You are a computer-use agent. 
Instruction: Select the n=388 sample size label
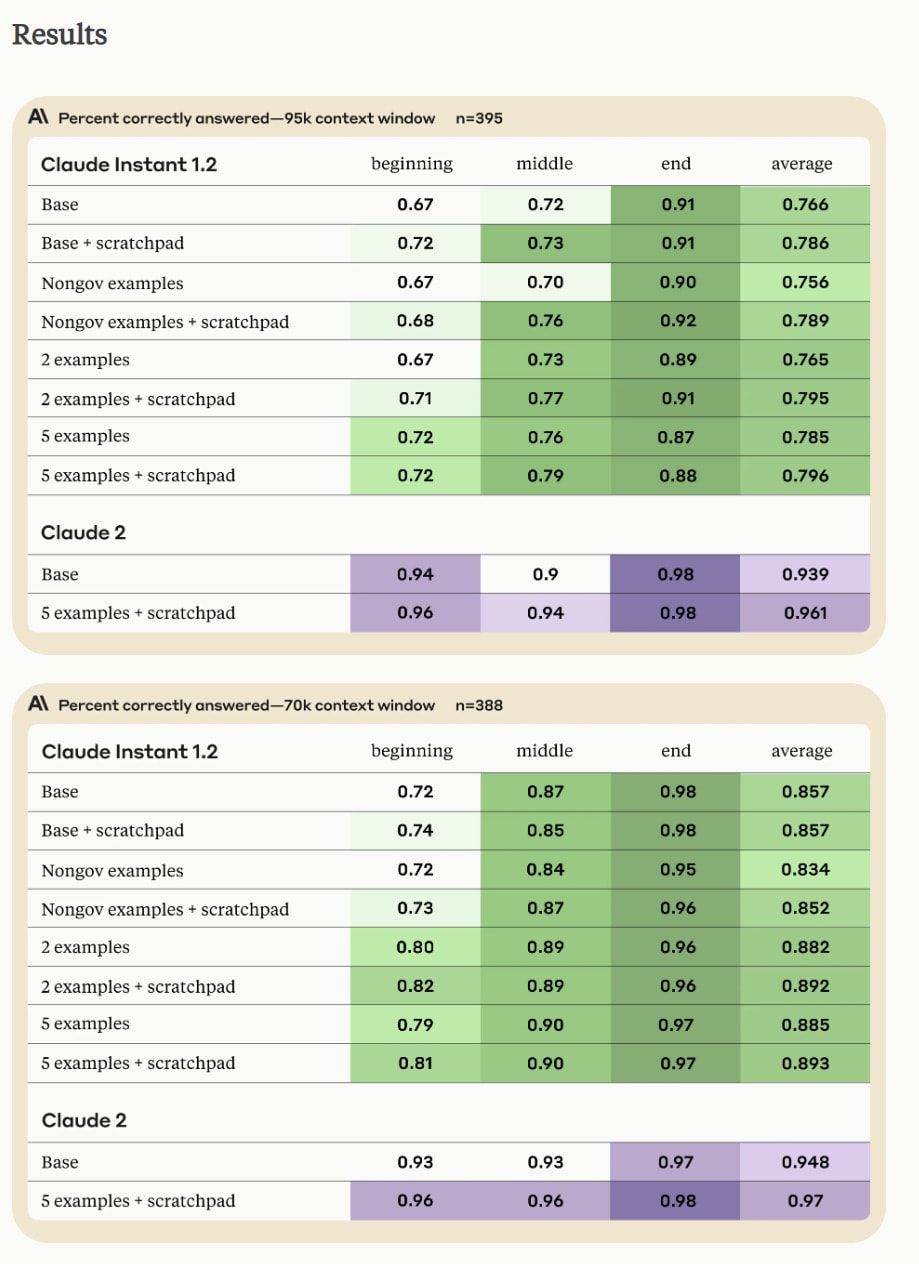[x=478, y=705]
